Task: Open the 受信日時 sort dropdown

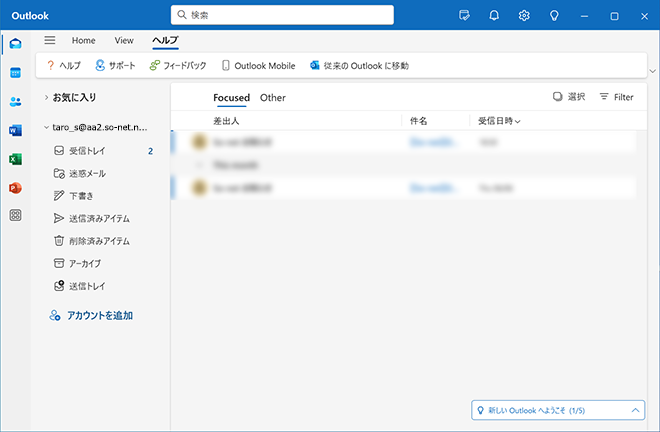Action: 499,121
